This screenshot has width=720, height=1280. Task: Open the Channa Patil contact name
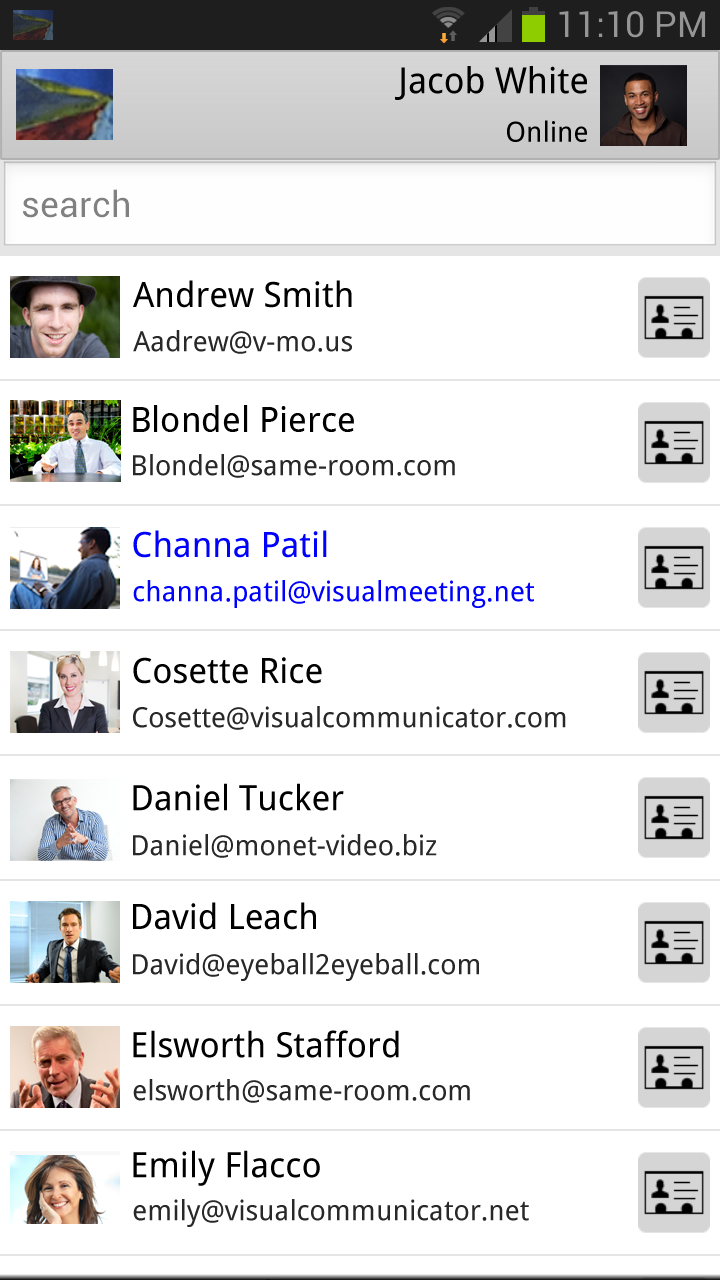230,545
